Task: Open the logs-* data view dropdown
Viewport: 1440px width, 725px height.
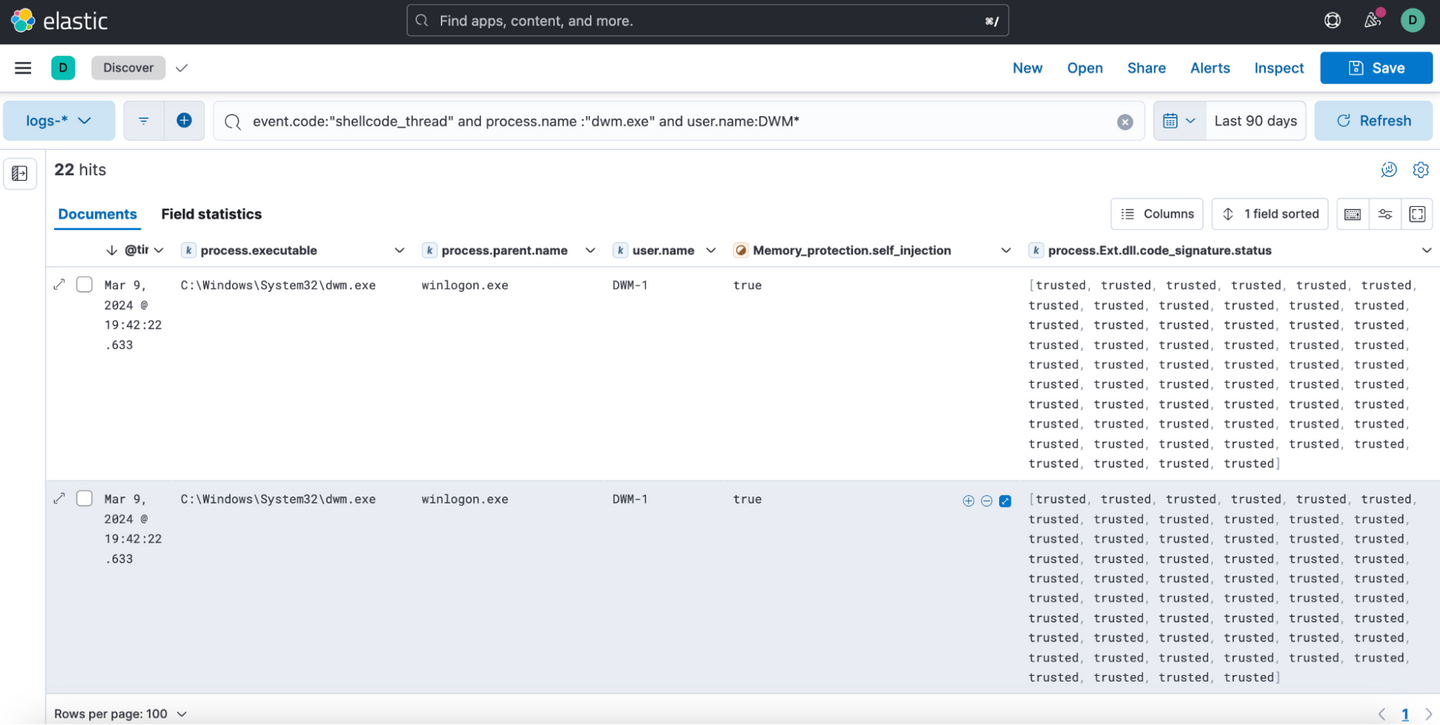Action: (x=59, y=121)
